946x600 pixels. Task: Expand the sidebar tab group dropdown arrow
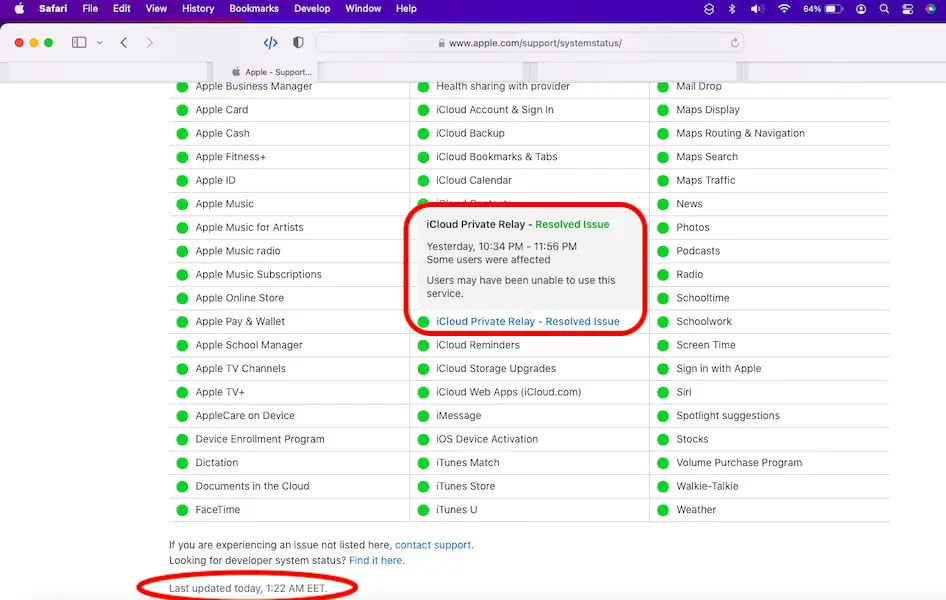(x=100, y=43)
